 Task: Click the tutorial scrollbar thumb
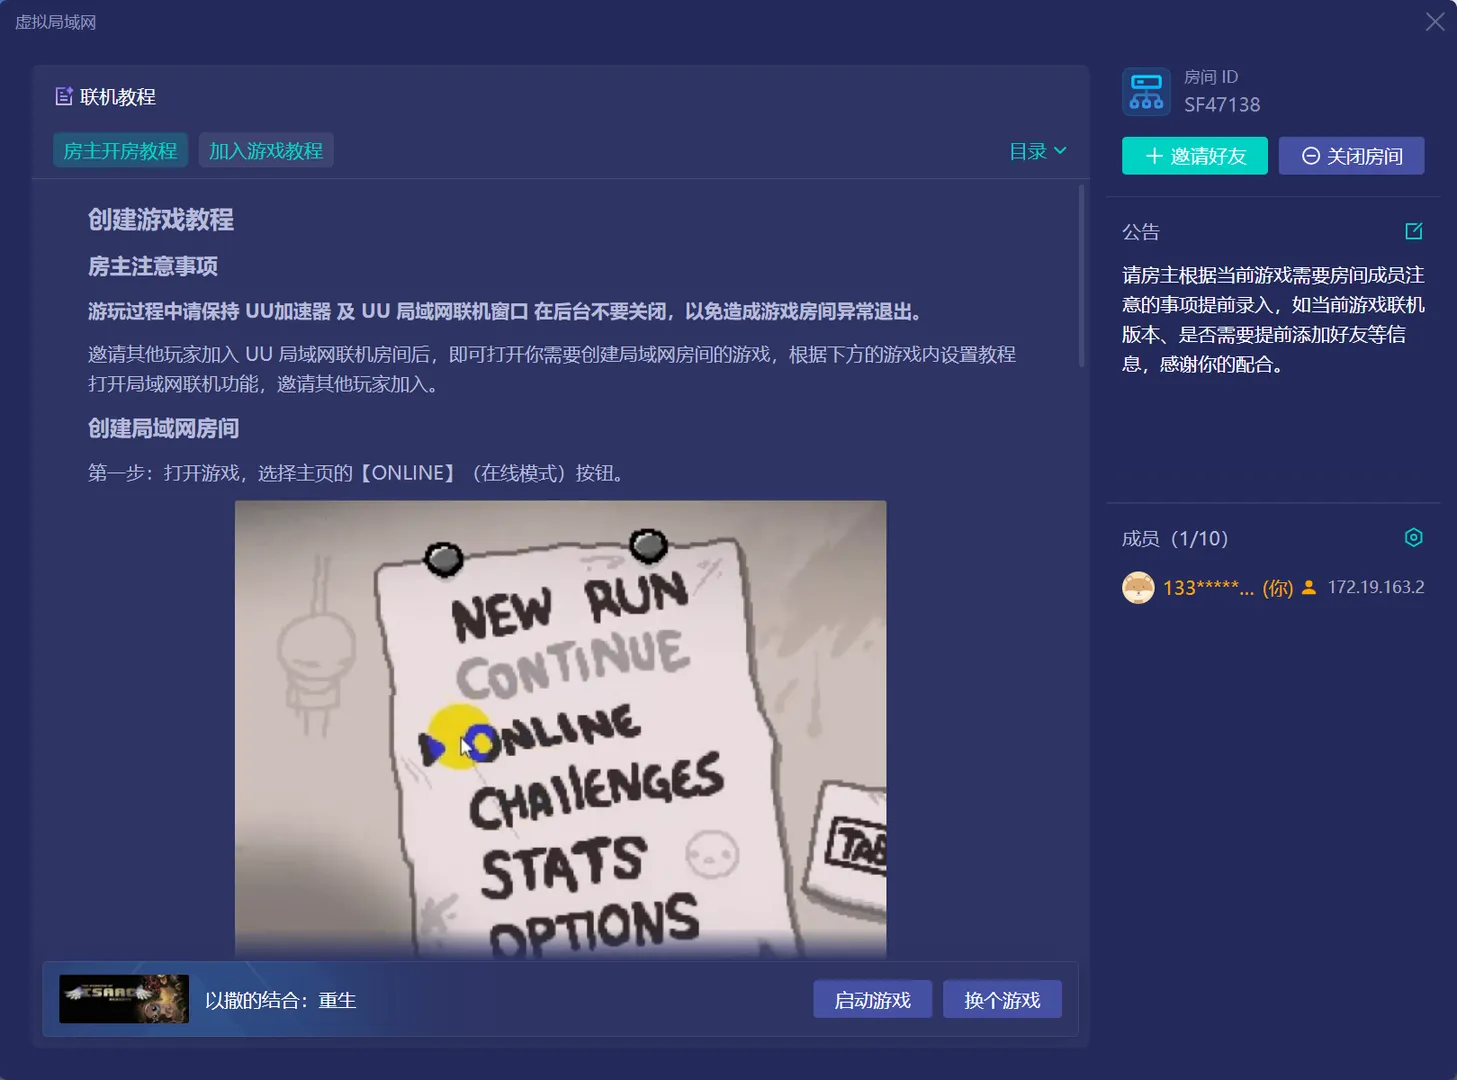[1081, 276]
